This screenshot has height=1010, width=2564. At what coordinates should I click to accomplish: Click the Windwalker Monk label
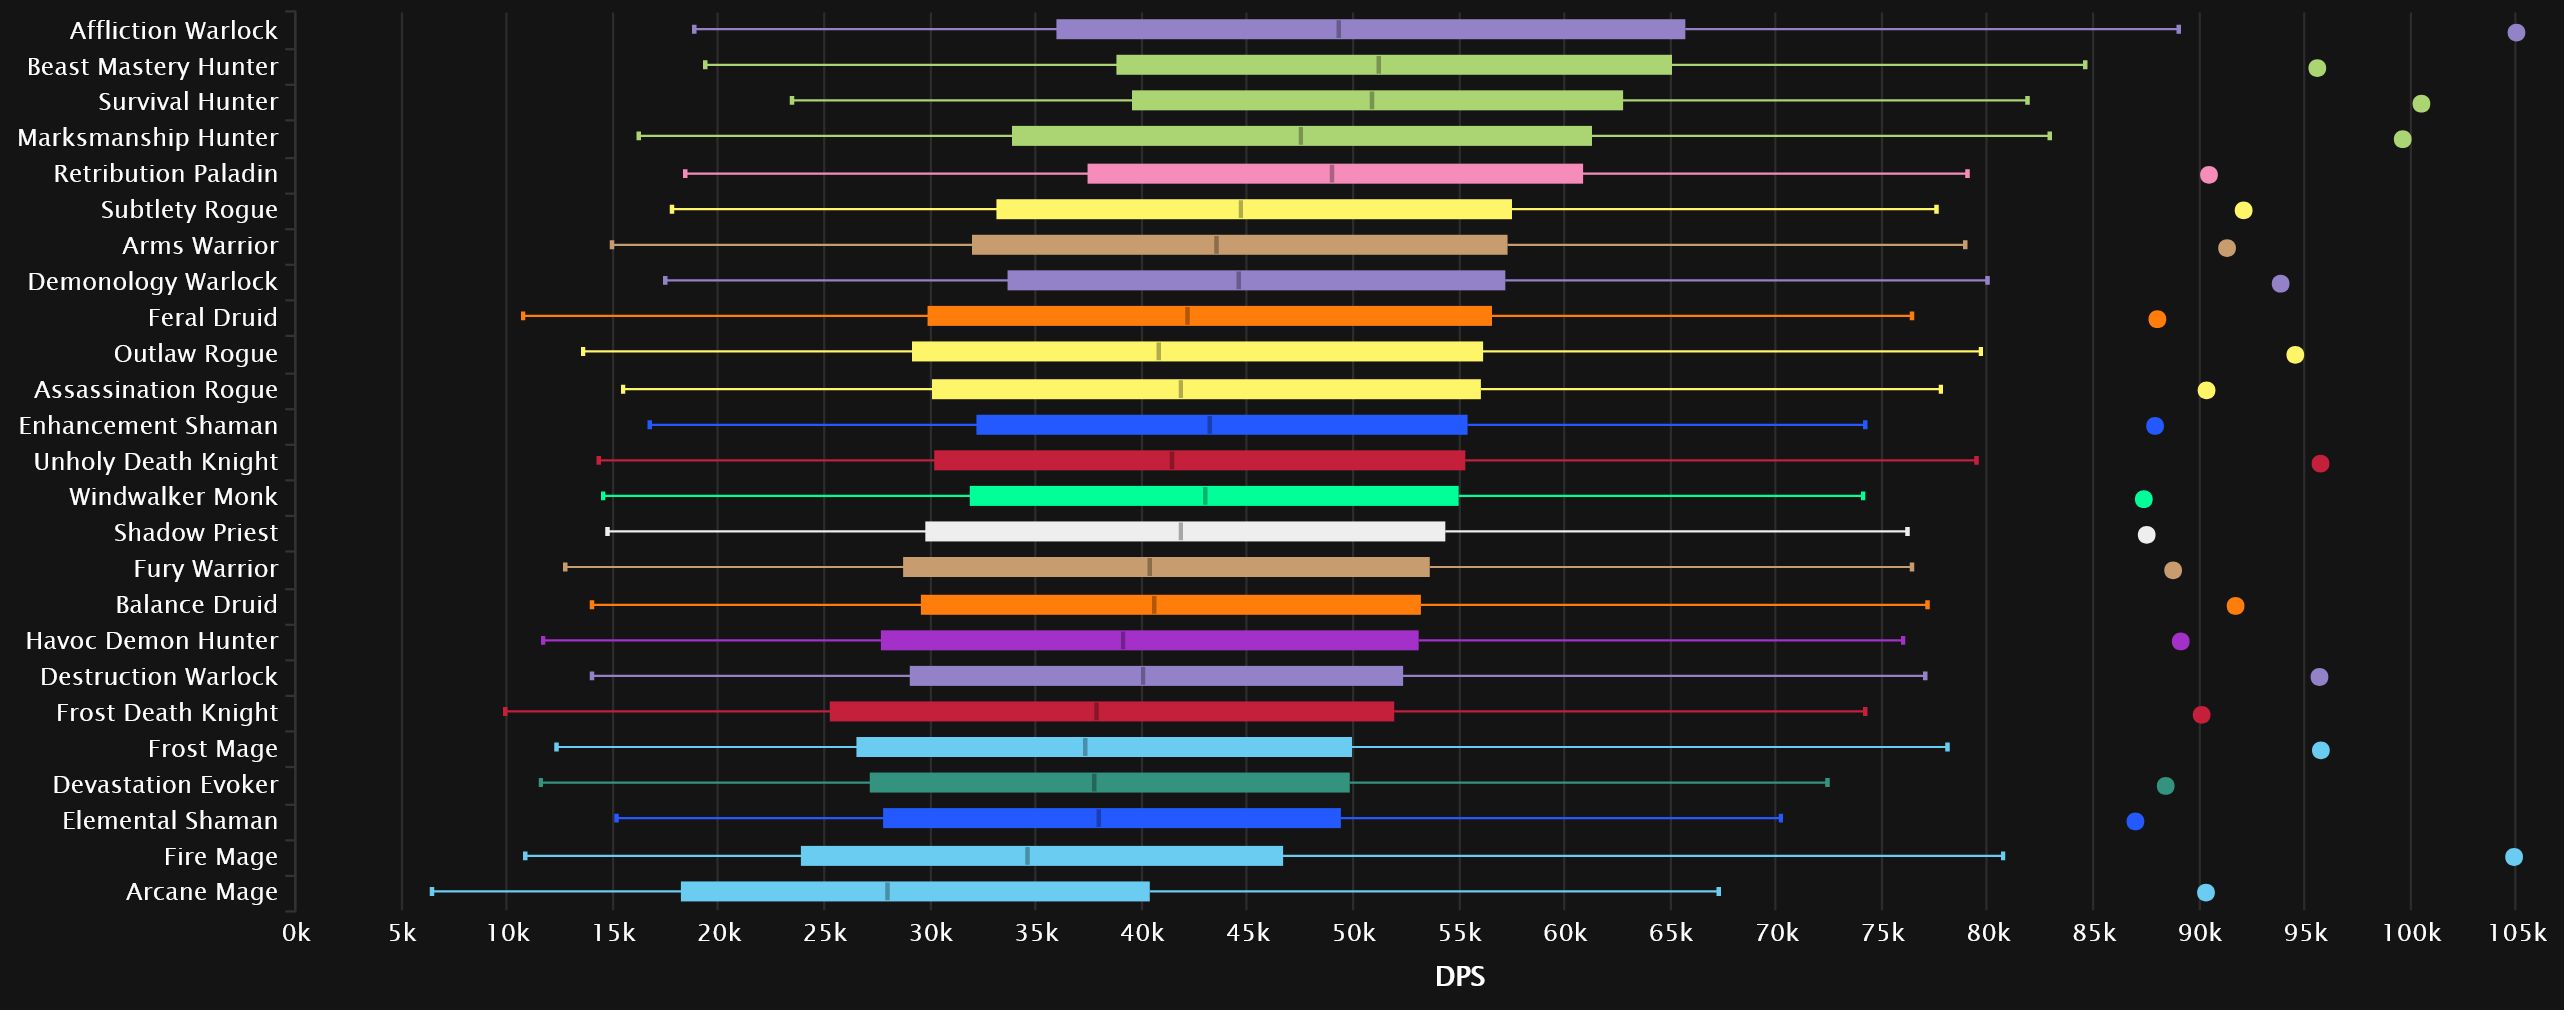pos(173,497)
